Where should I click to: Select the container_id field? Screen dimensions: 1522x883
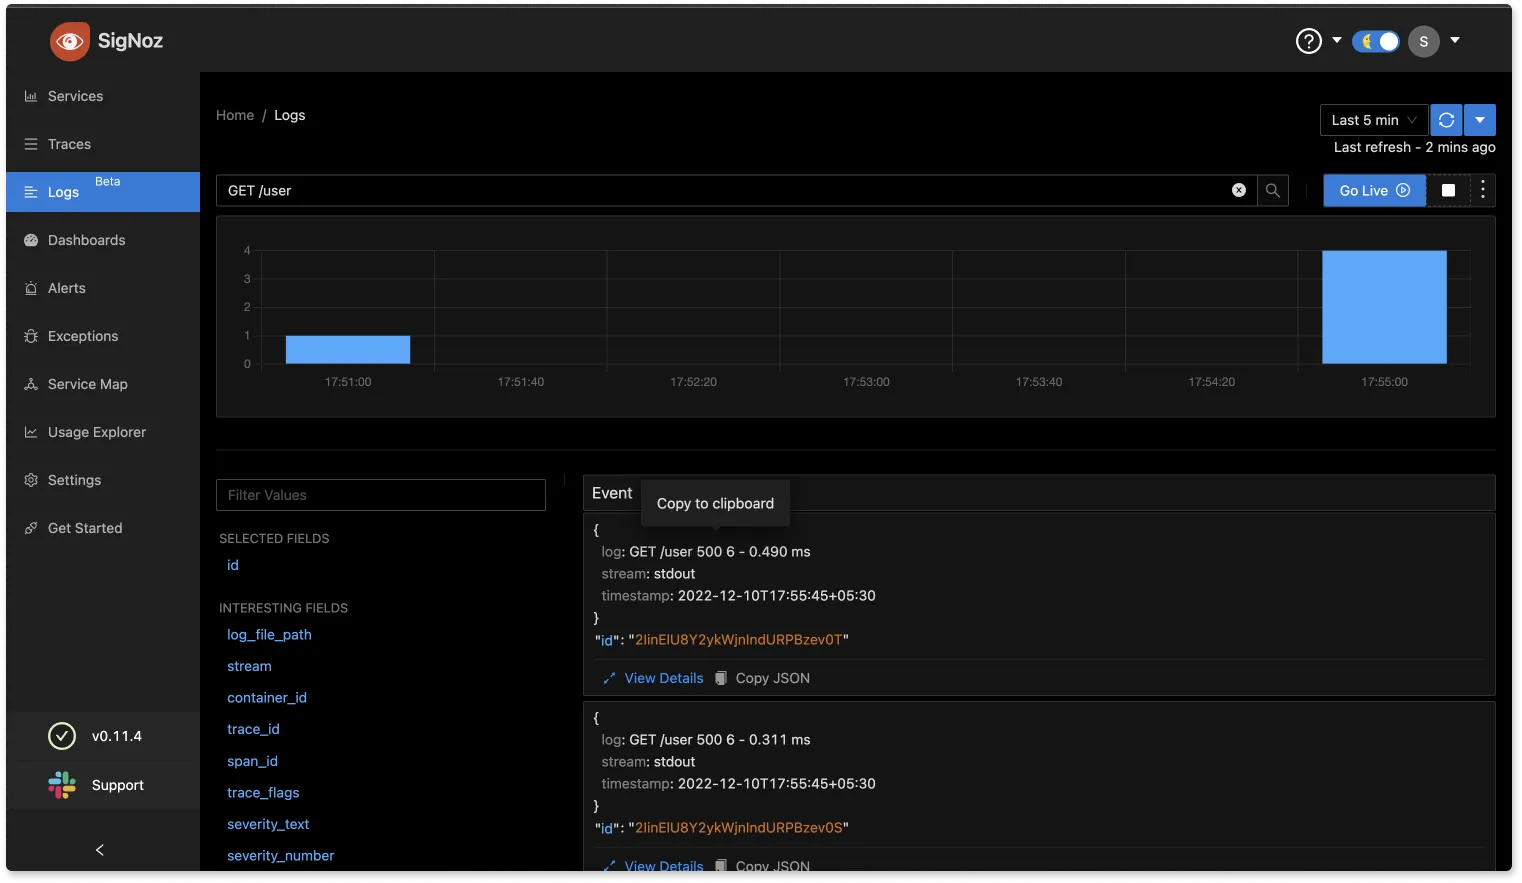[x=267, y=698]
